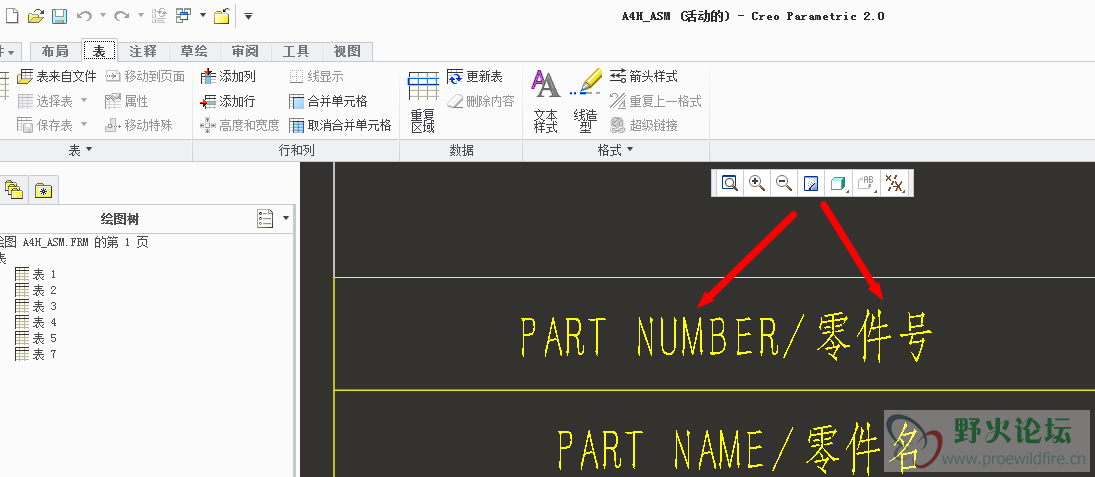Open 线造型 line style
Screen dimensions: 1095x477
click(x=585, y=102)
